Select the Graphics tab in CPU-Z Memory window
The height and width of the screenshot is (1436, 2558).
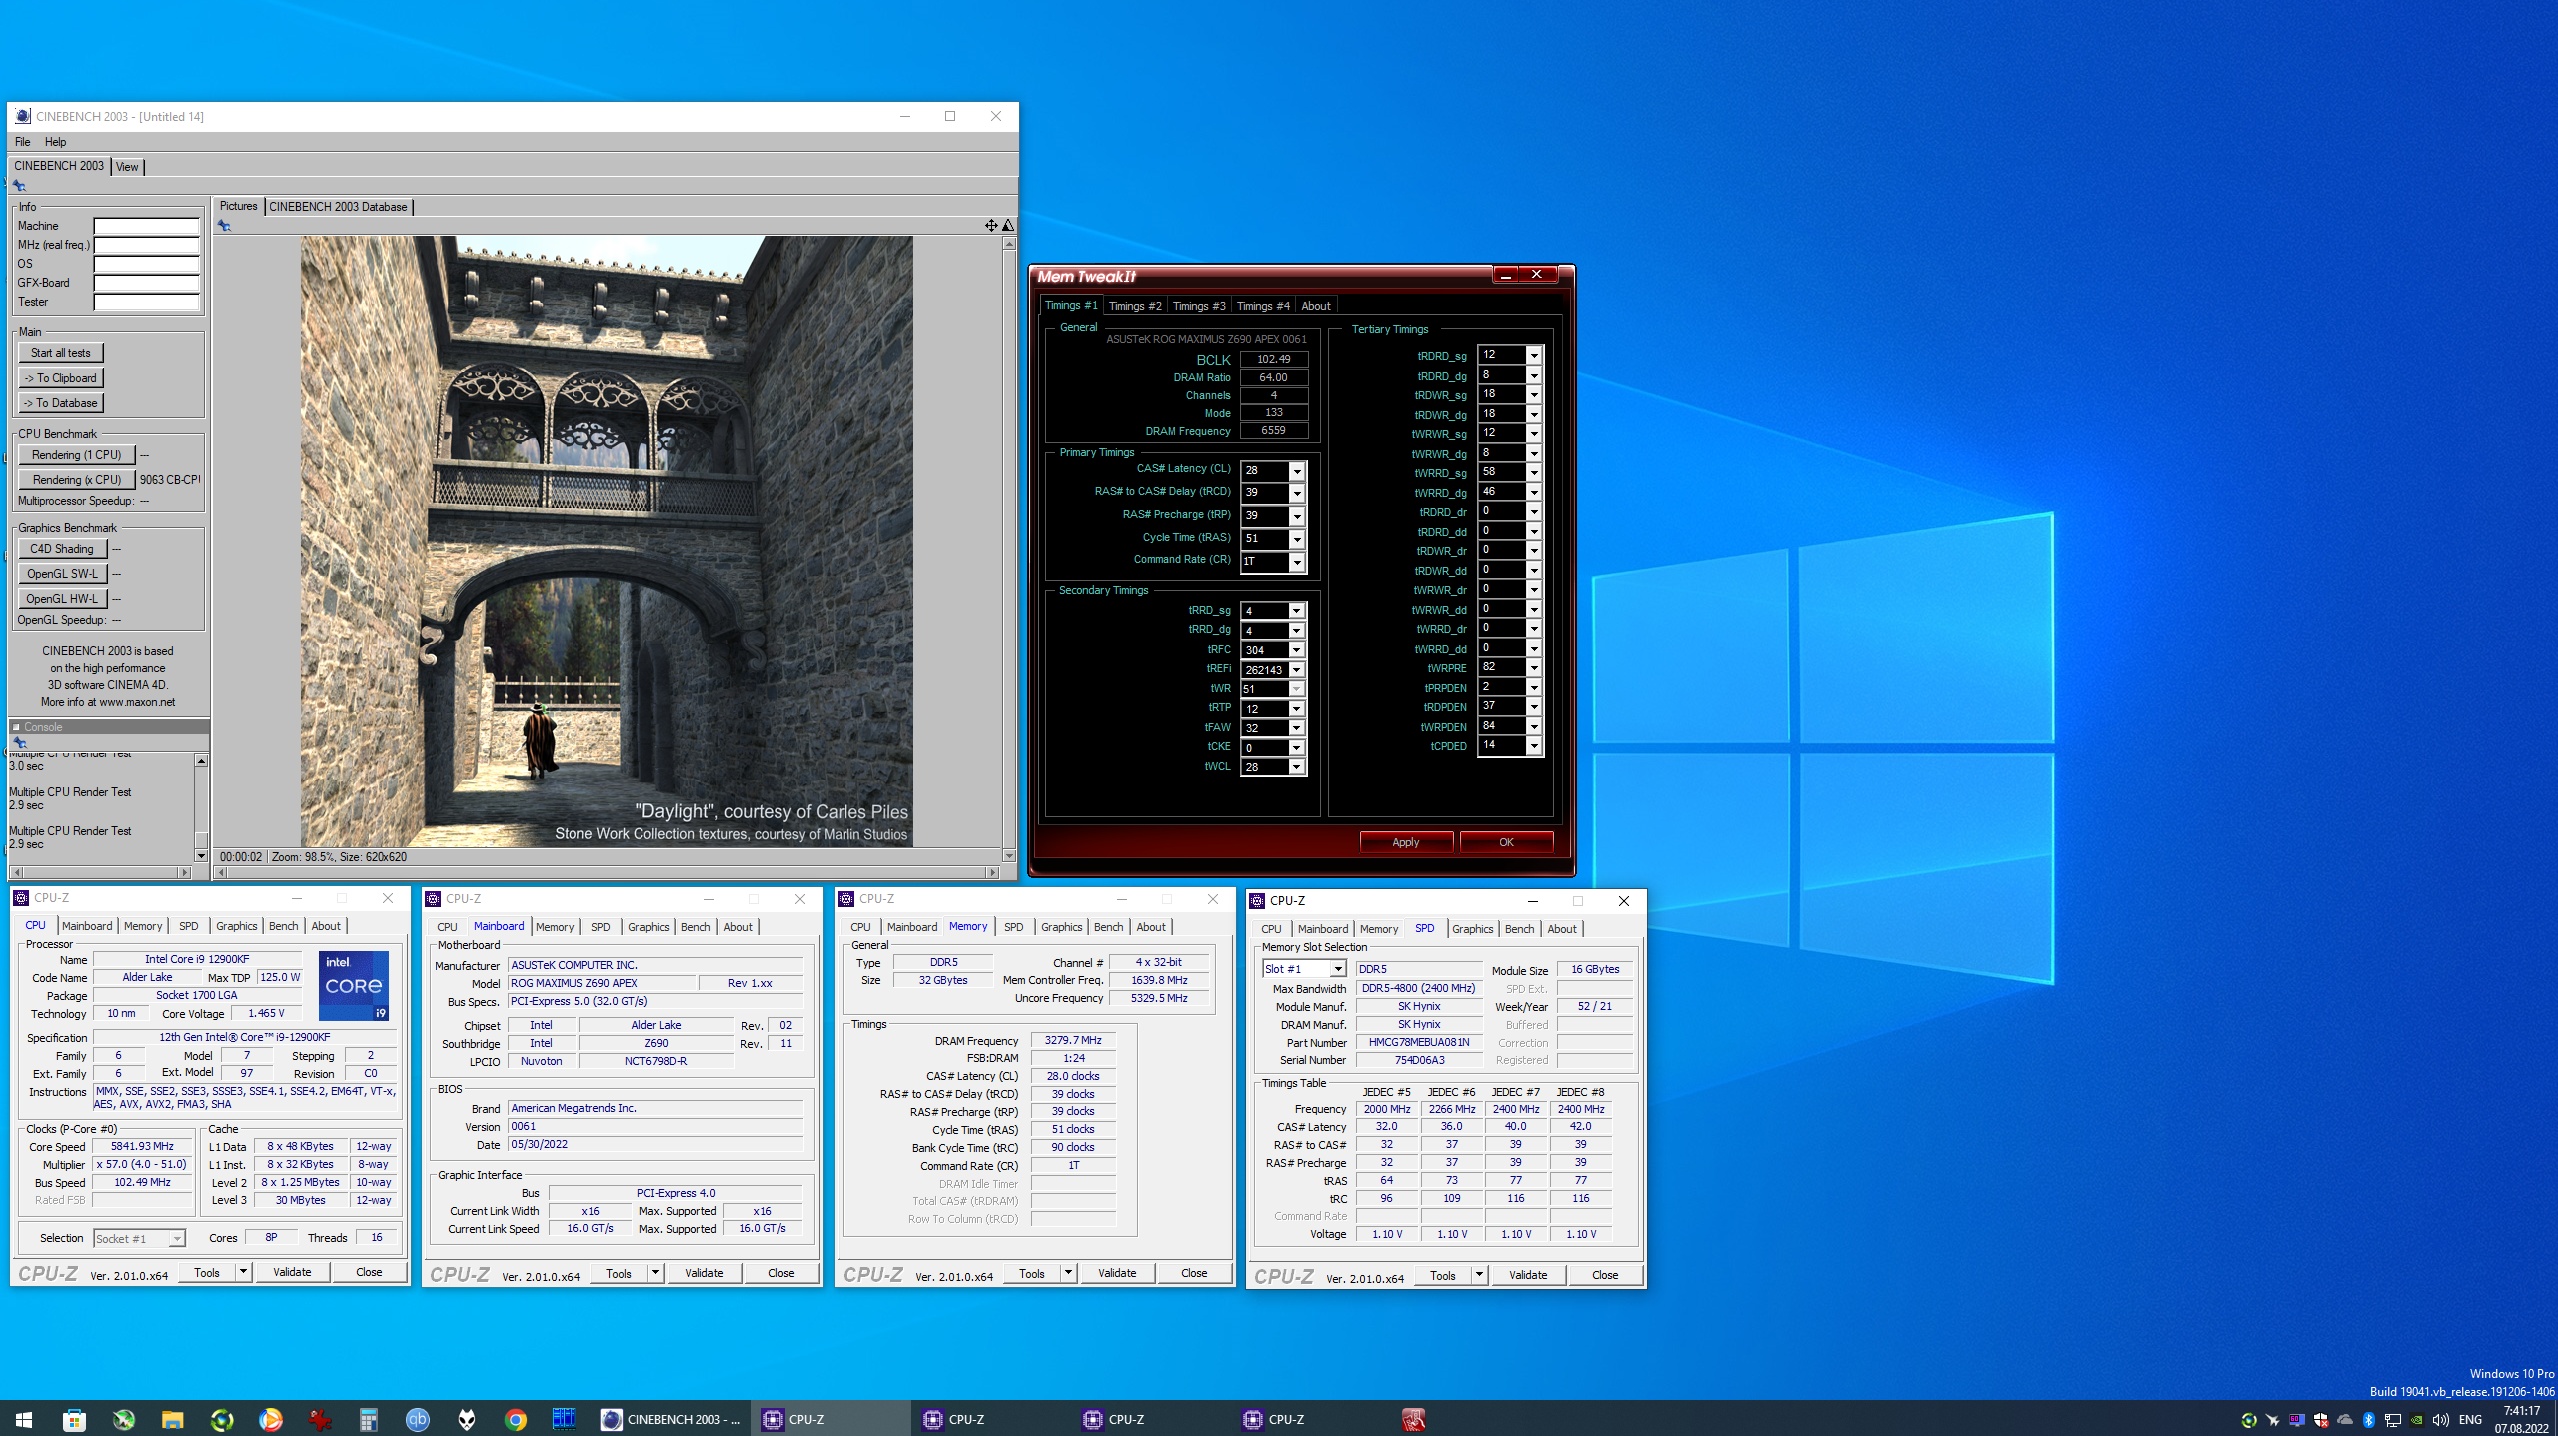[x=1061, y=927]
